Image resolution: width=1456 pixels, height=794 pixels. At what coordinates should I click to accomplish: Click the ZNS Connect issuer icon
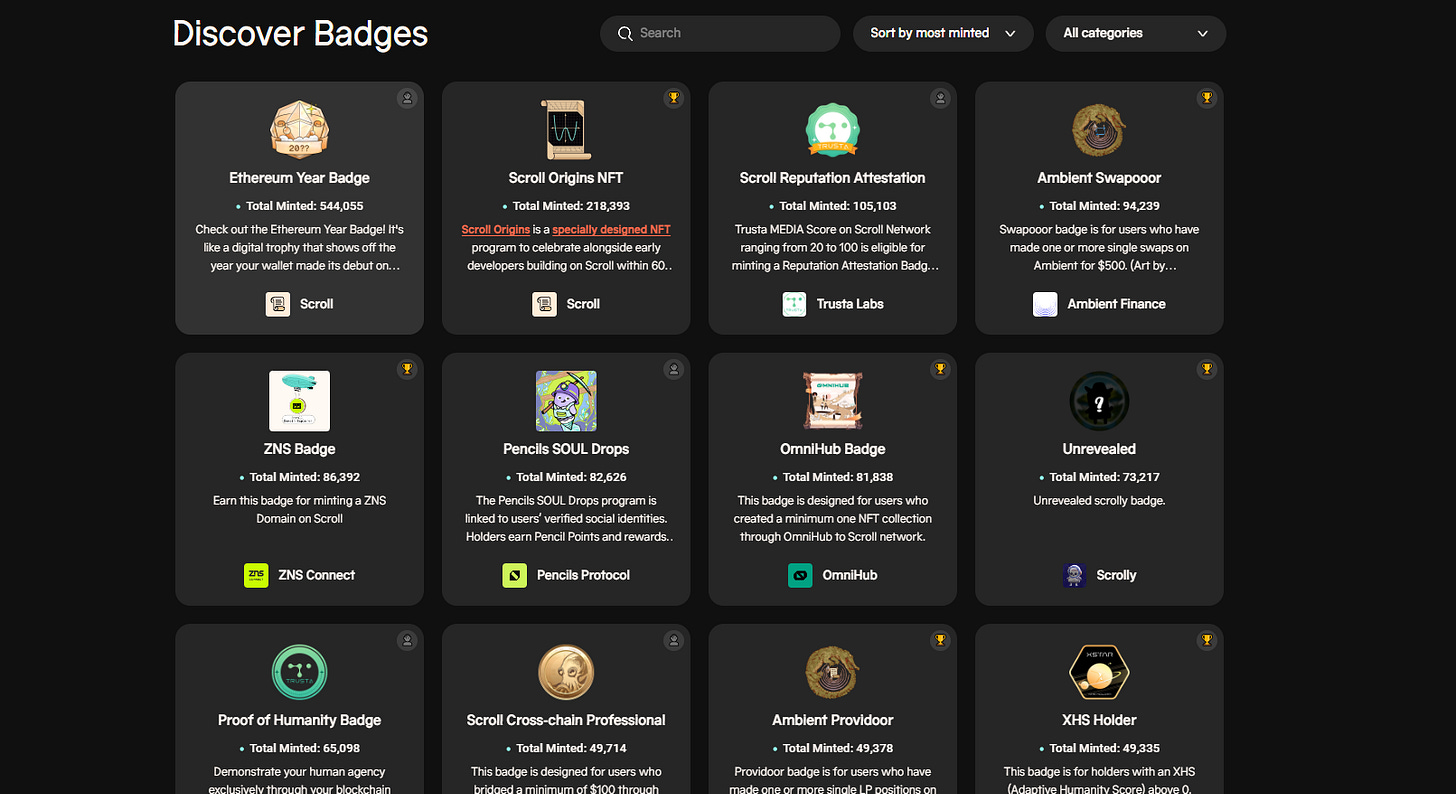256,575
